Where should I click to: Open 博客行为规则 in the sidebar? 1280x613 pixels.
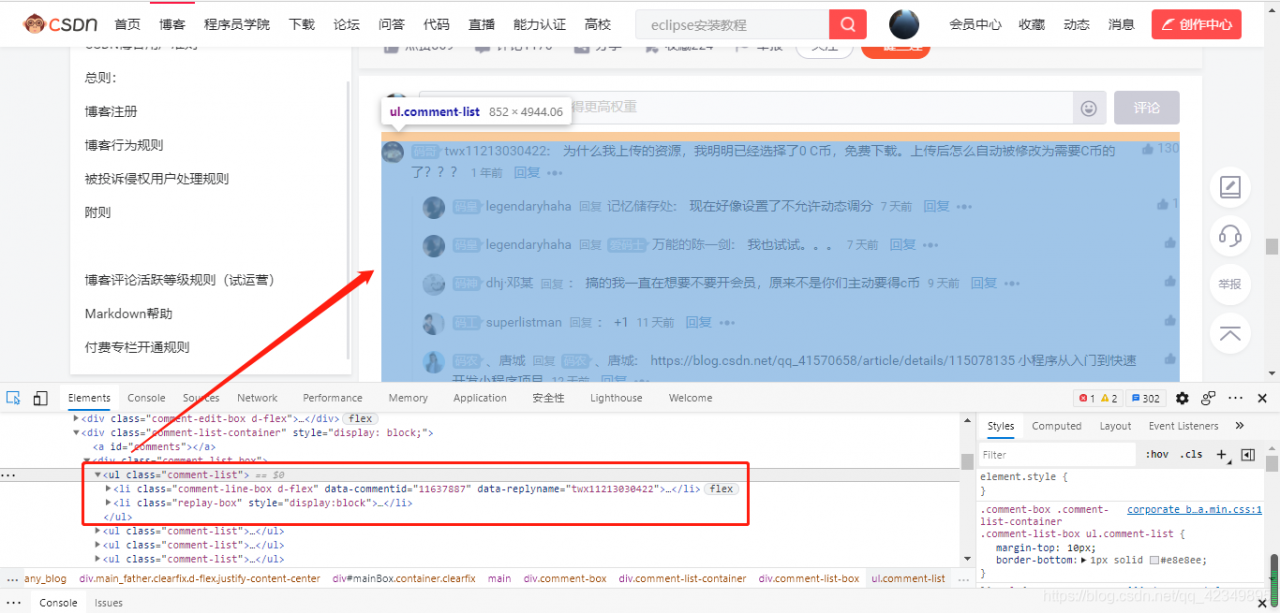pyautogui.click(x=124, y=145)
